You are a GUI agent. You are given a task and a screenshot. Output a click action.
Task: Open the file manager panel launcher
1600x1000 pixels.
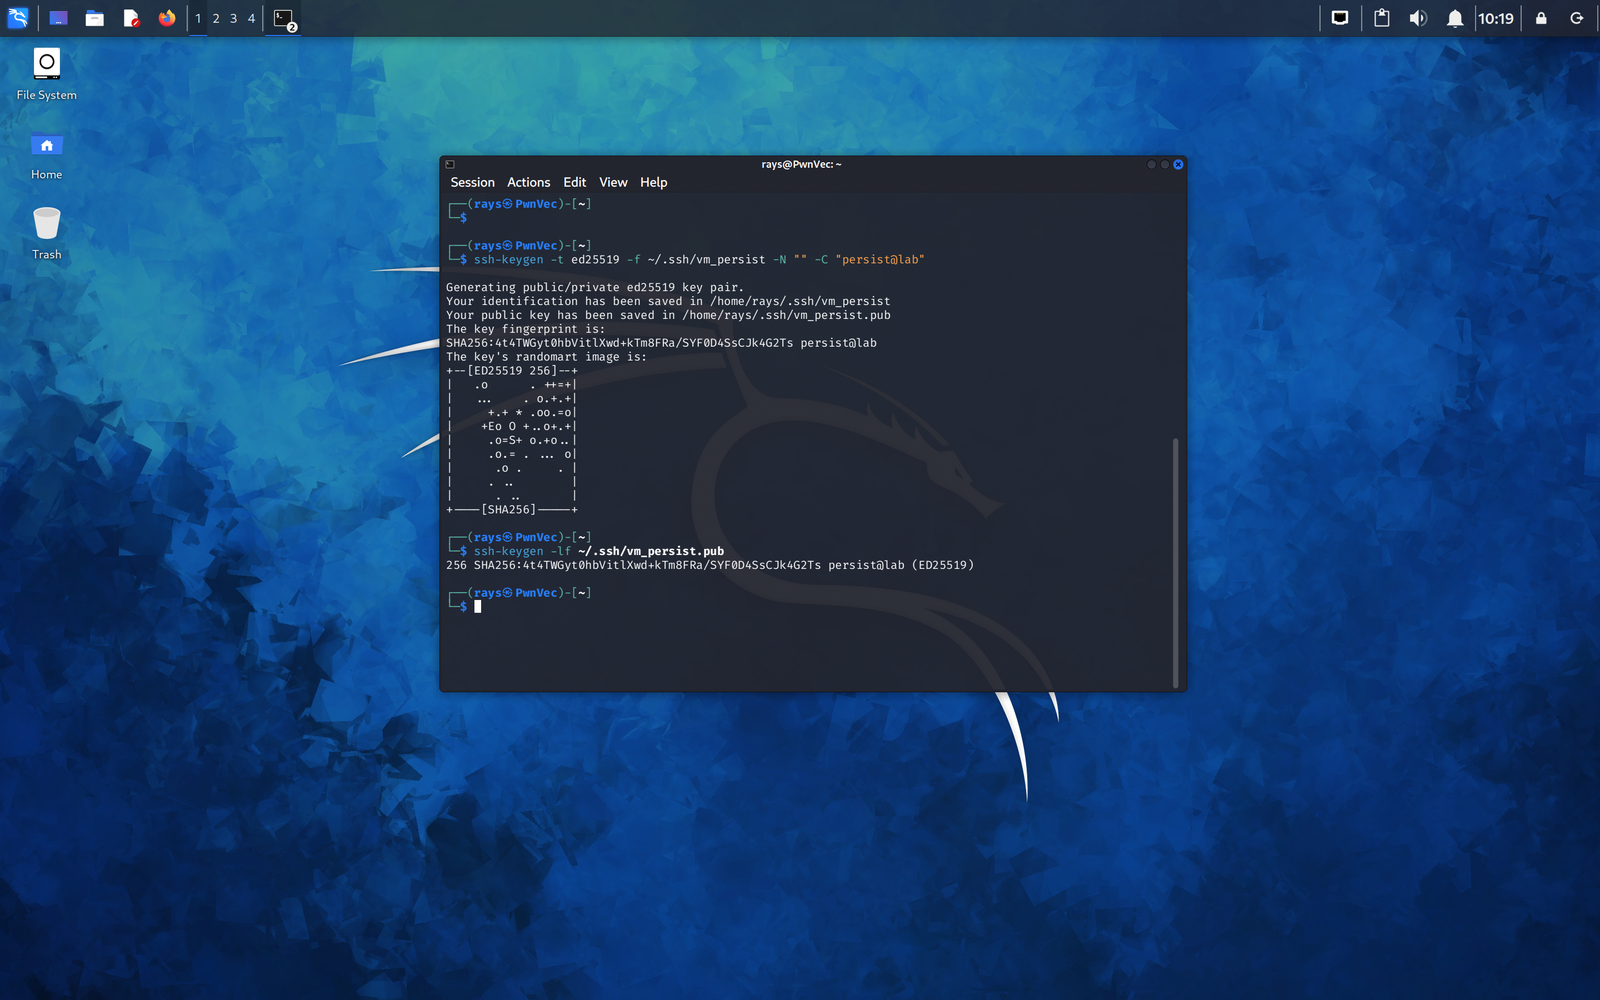(95, 18)
